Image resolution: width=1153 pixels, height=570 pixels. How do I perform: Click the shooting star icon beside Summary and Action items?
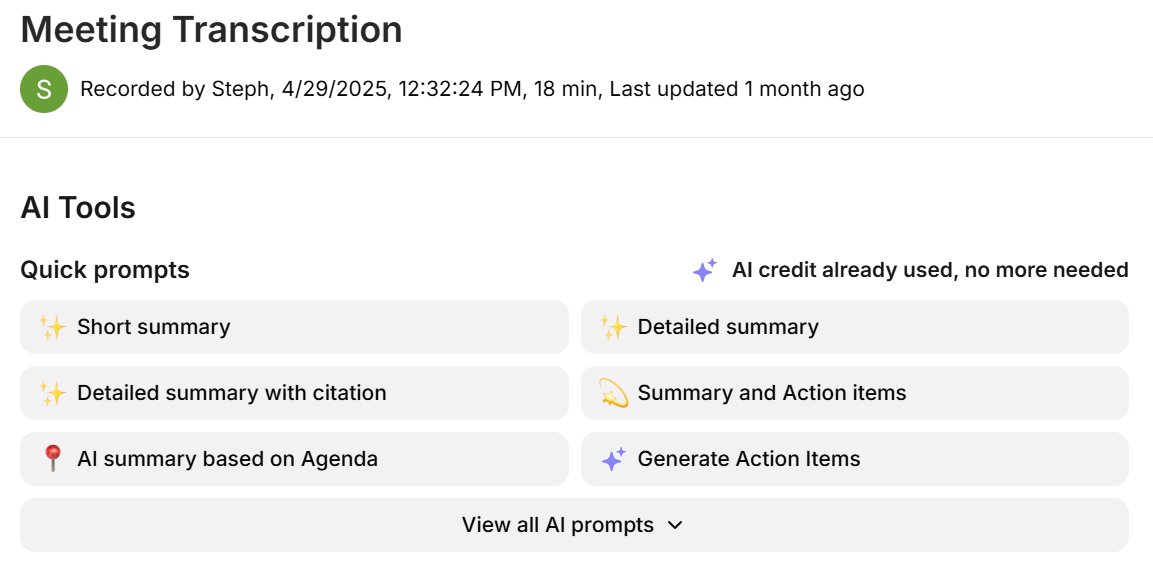coord(613,393)
